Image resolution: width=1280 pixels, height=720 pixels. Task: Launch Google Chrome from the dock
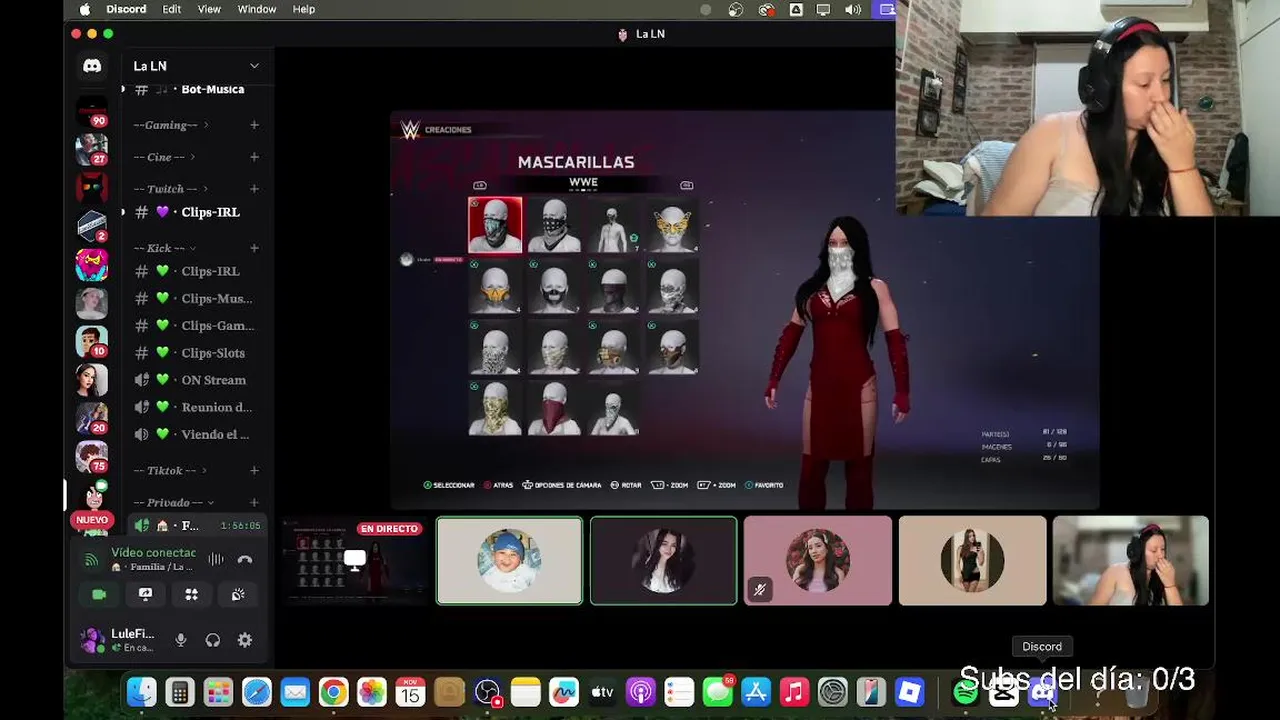333,692
